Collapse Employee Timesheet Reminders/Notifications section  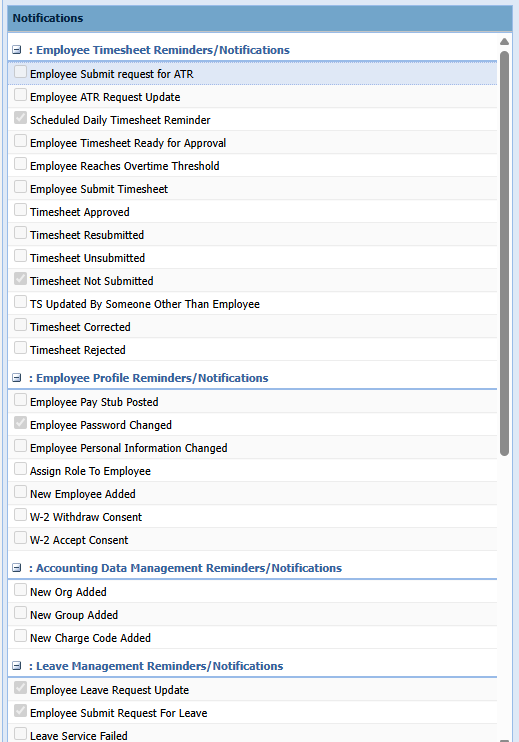tap(17, 50)
